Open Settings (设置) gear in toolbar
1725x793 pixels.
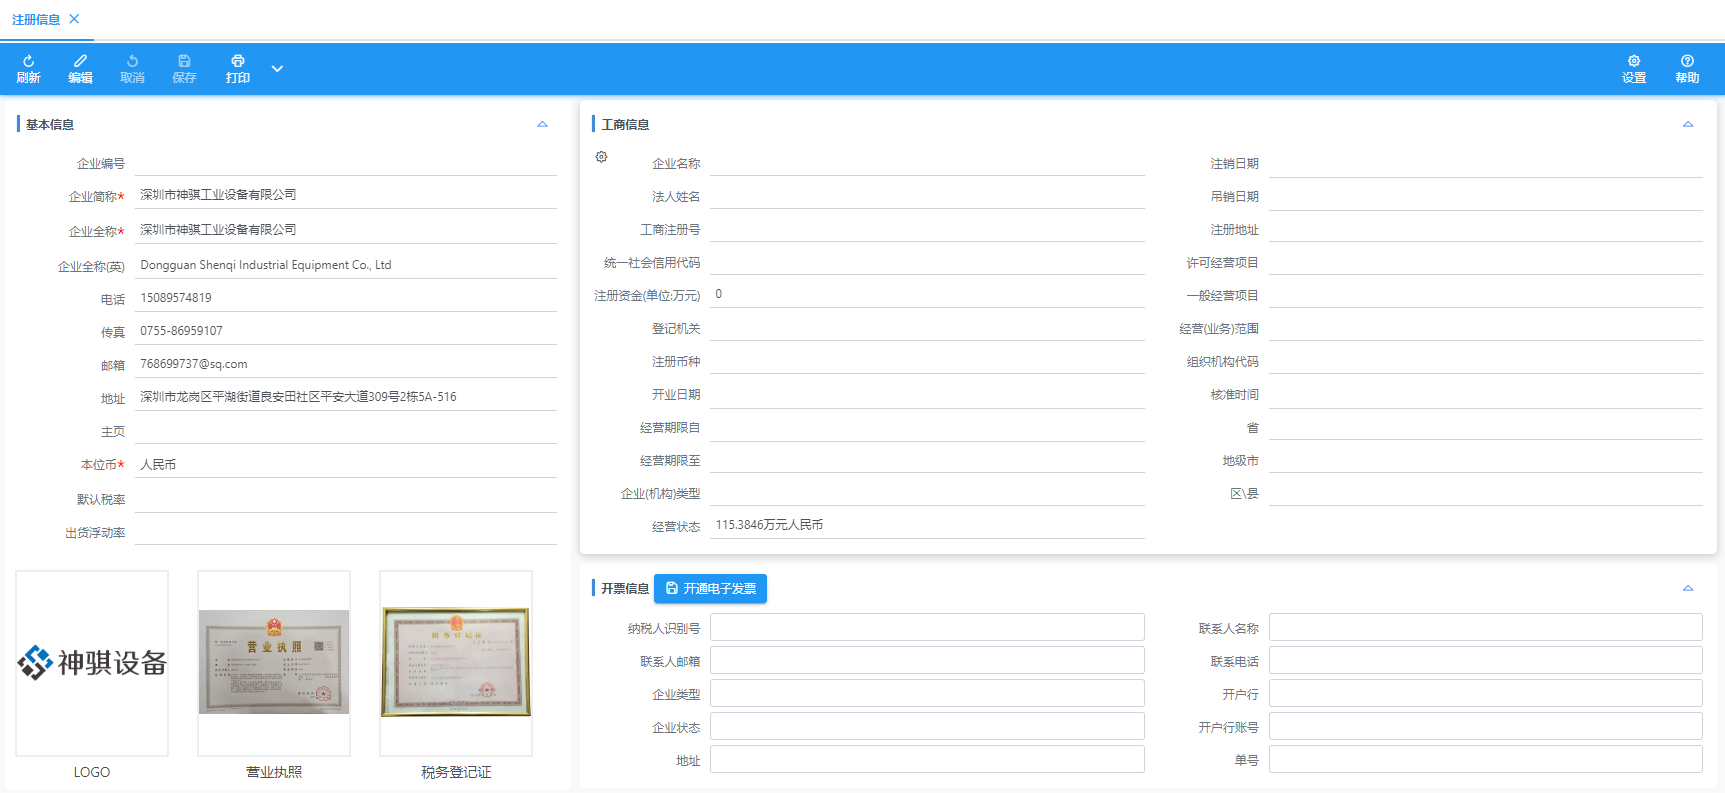(1634, 62)
